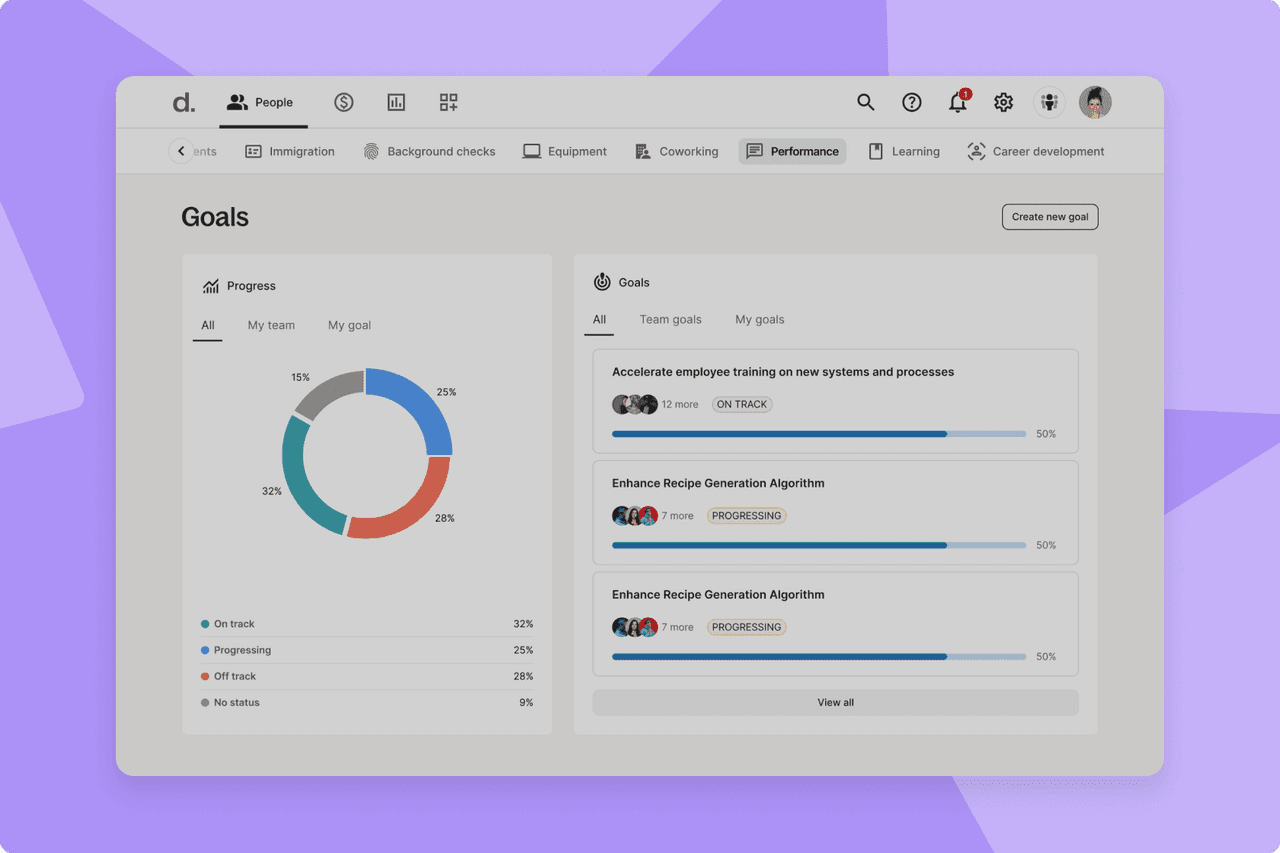This screenshot has width=1280, height=853.
Task: Expand the left chevron to show previous tabs
Action: click(181, 151)
